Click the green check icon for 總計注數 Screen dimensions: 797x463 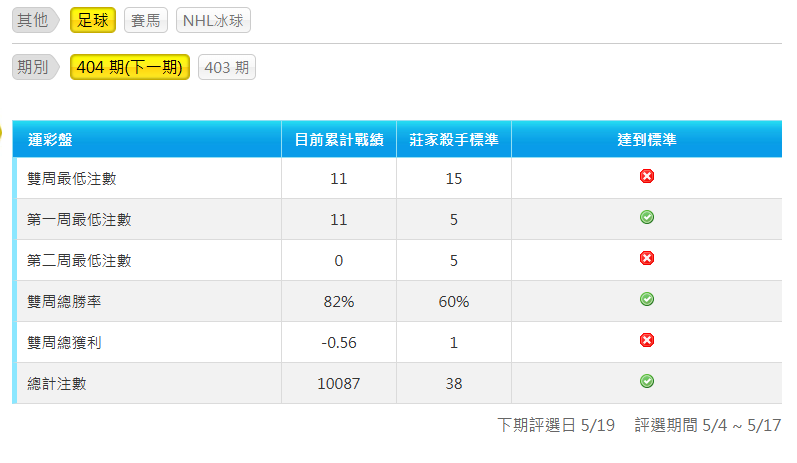647,381
